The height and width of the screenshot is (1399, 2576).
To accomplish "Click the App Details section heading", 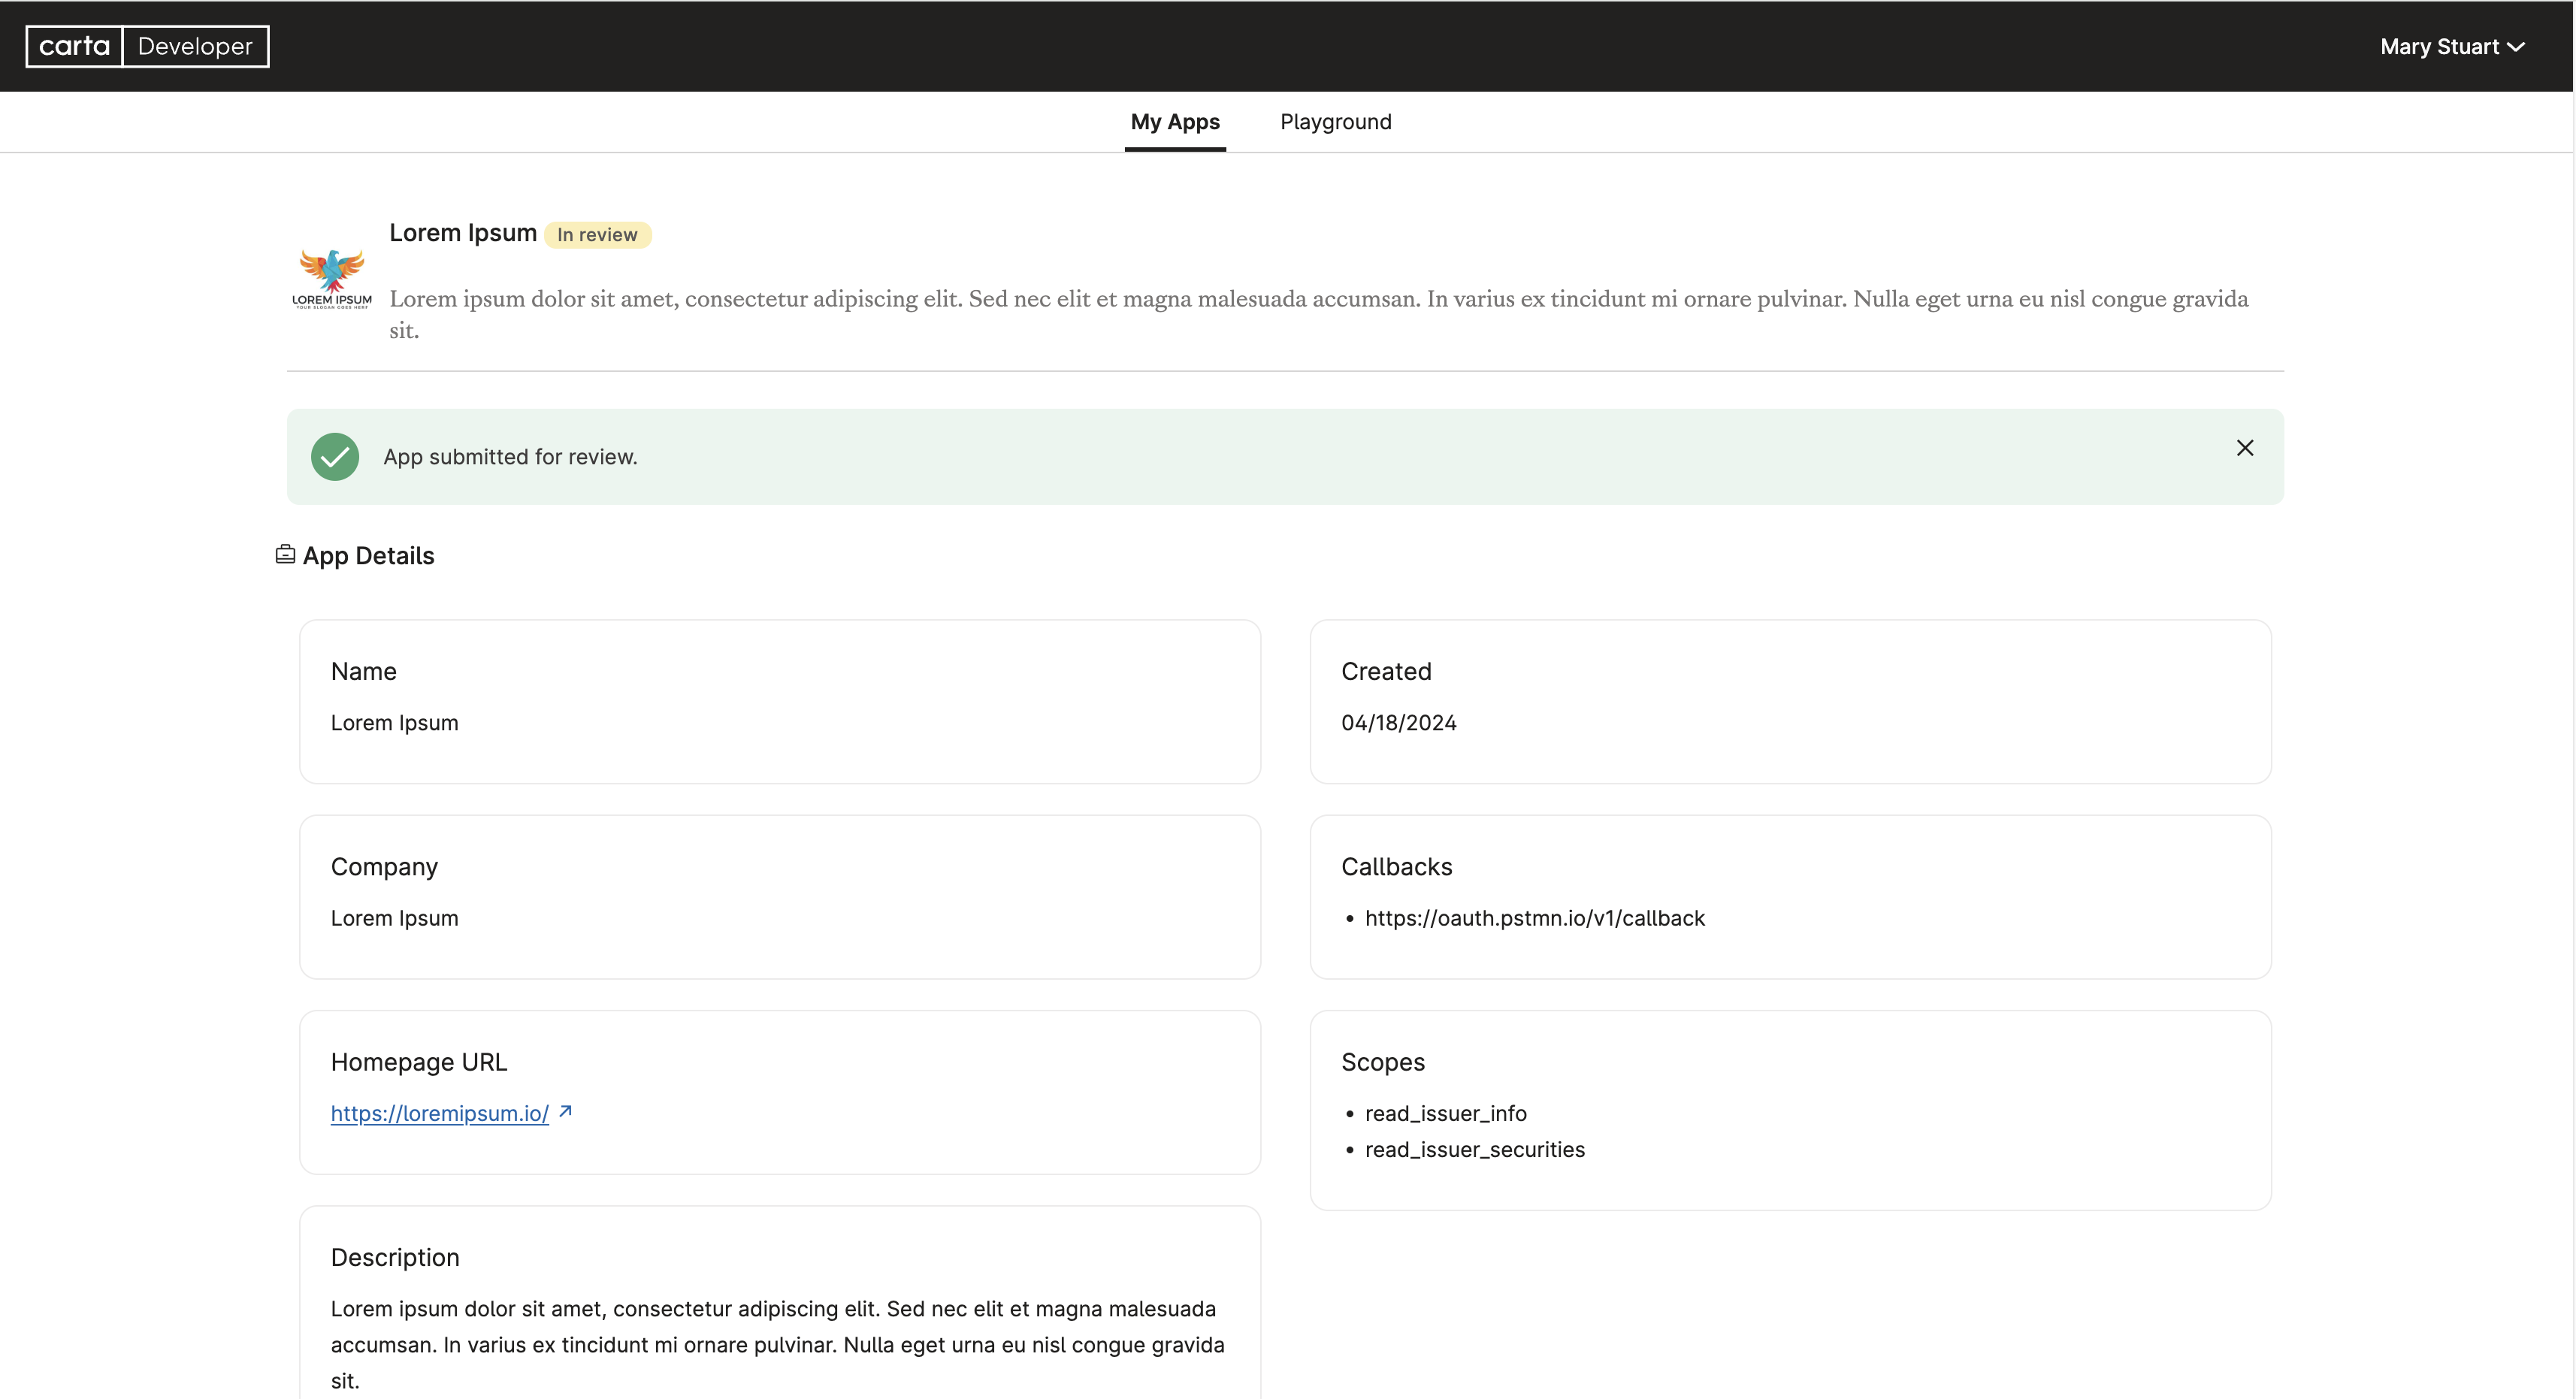I will click(368, 556).
